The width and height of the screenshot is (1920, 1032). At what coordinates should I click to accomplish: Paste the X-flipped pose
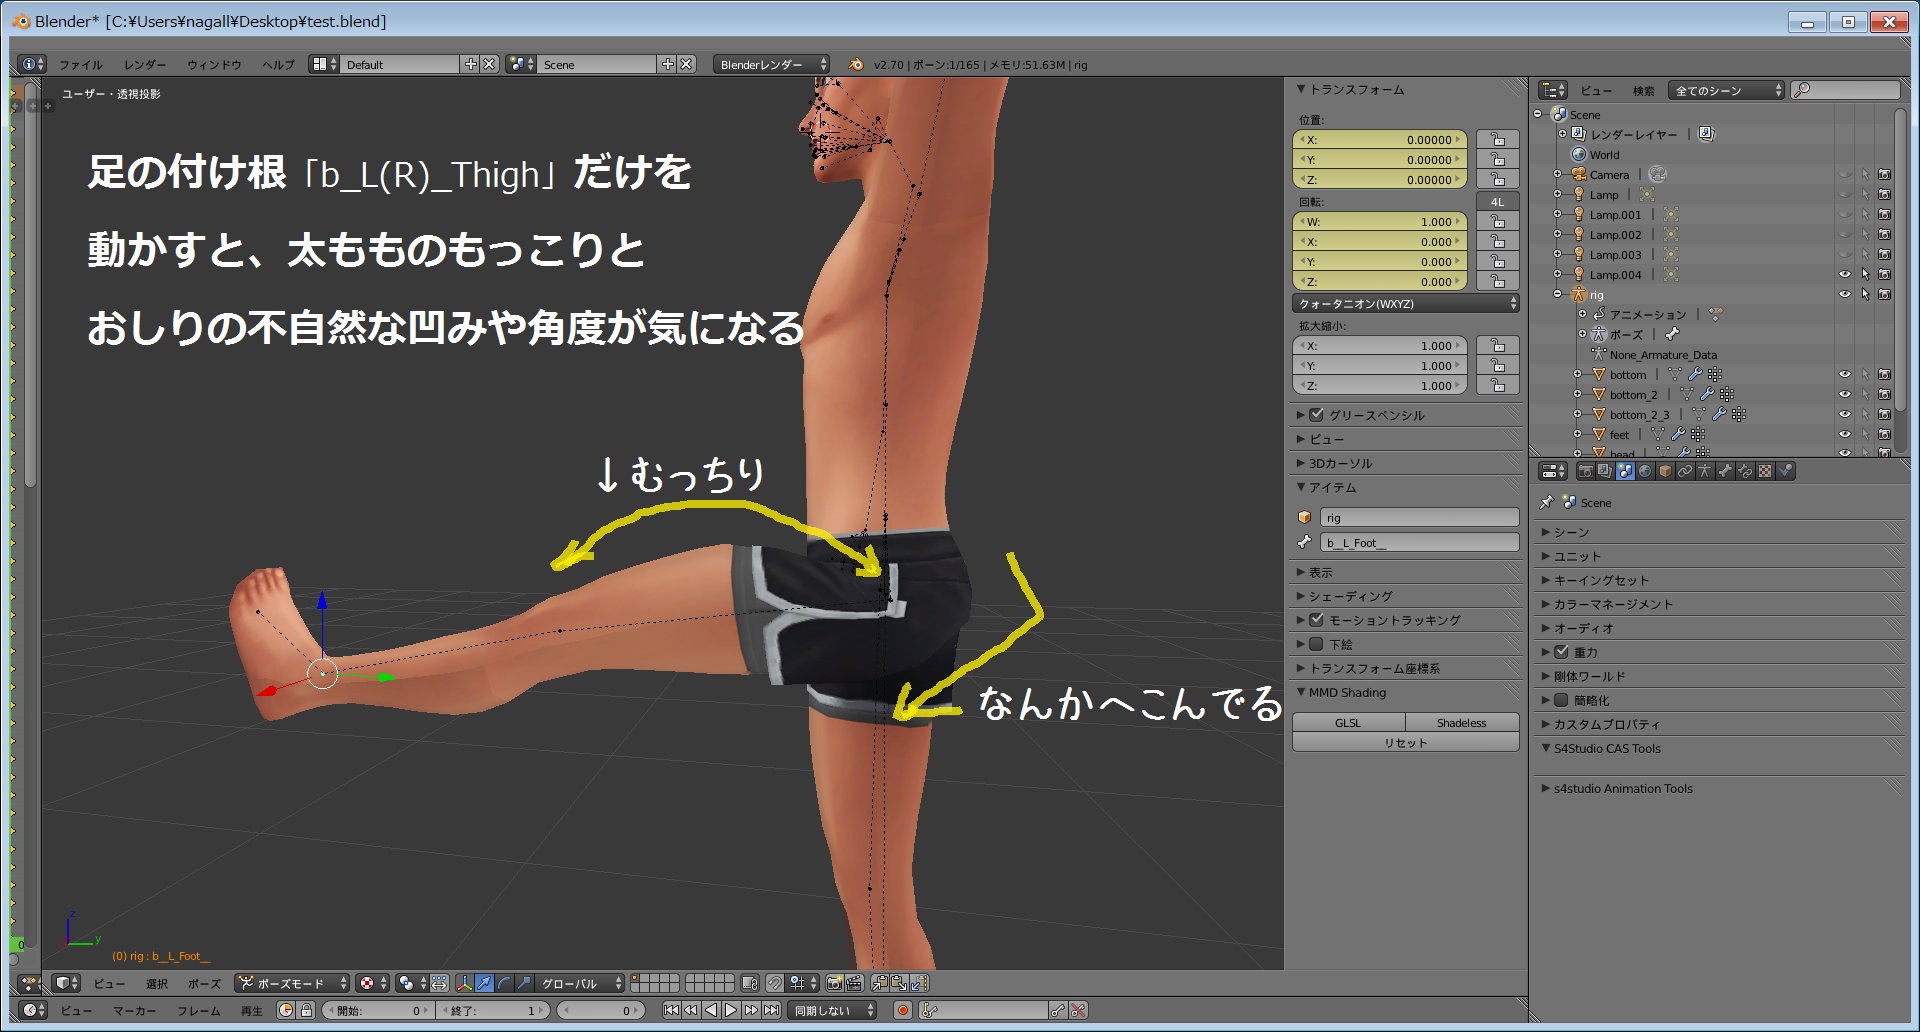pyautogui.click(x=920, y=983)
